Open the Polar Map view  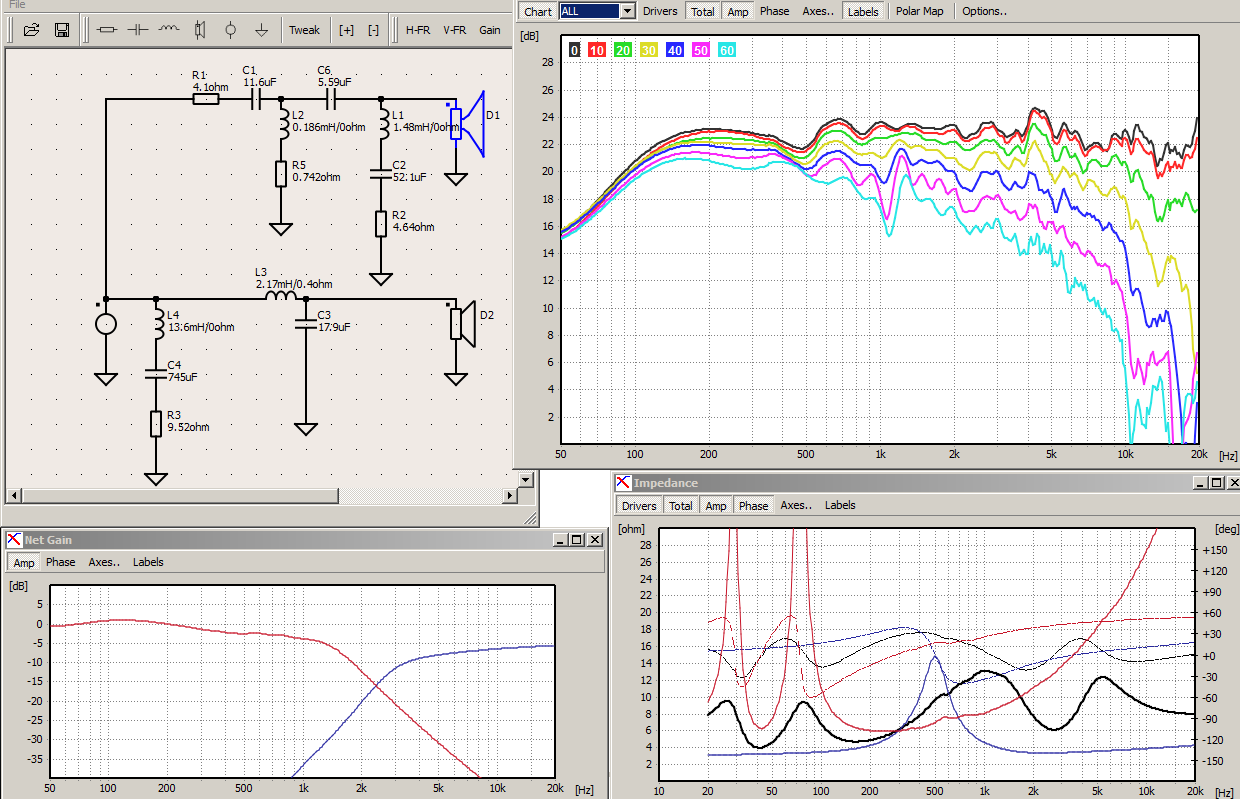[x=919, y=12]
